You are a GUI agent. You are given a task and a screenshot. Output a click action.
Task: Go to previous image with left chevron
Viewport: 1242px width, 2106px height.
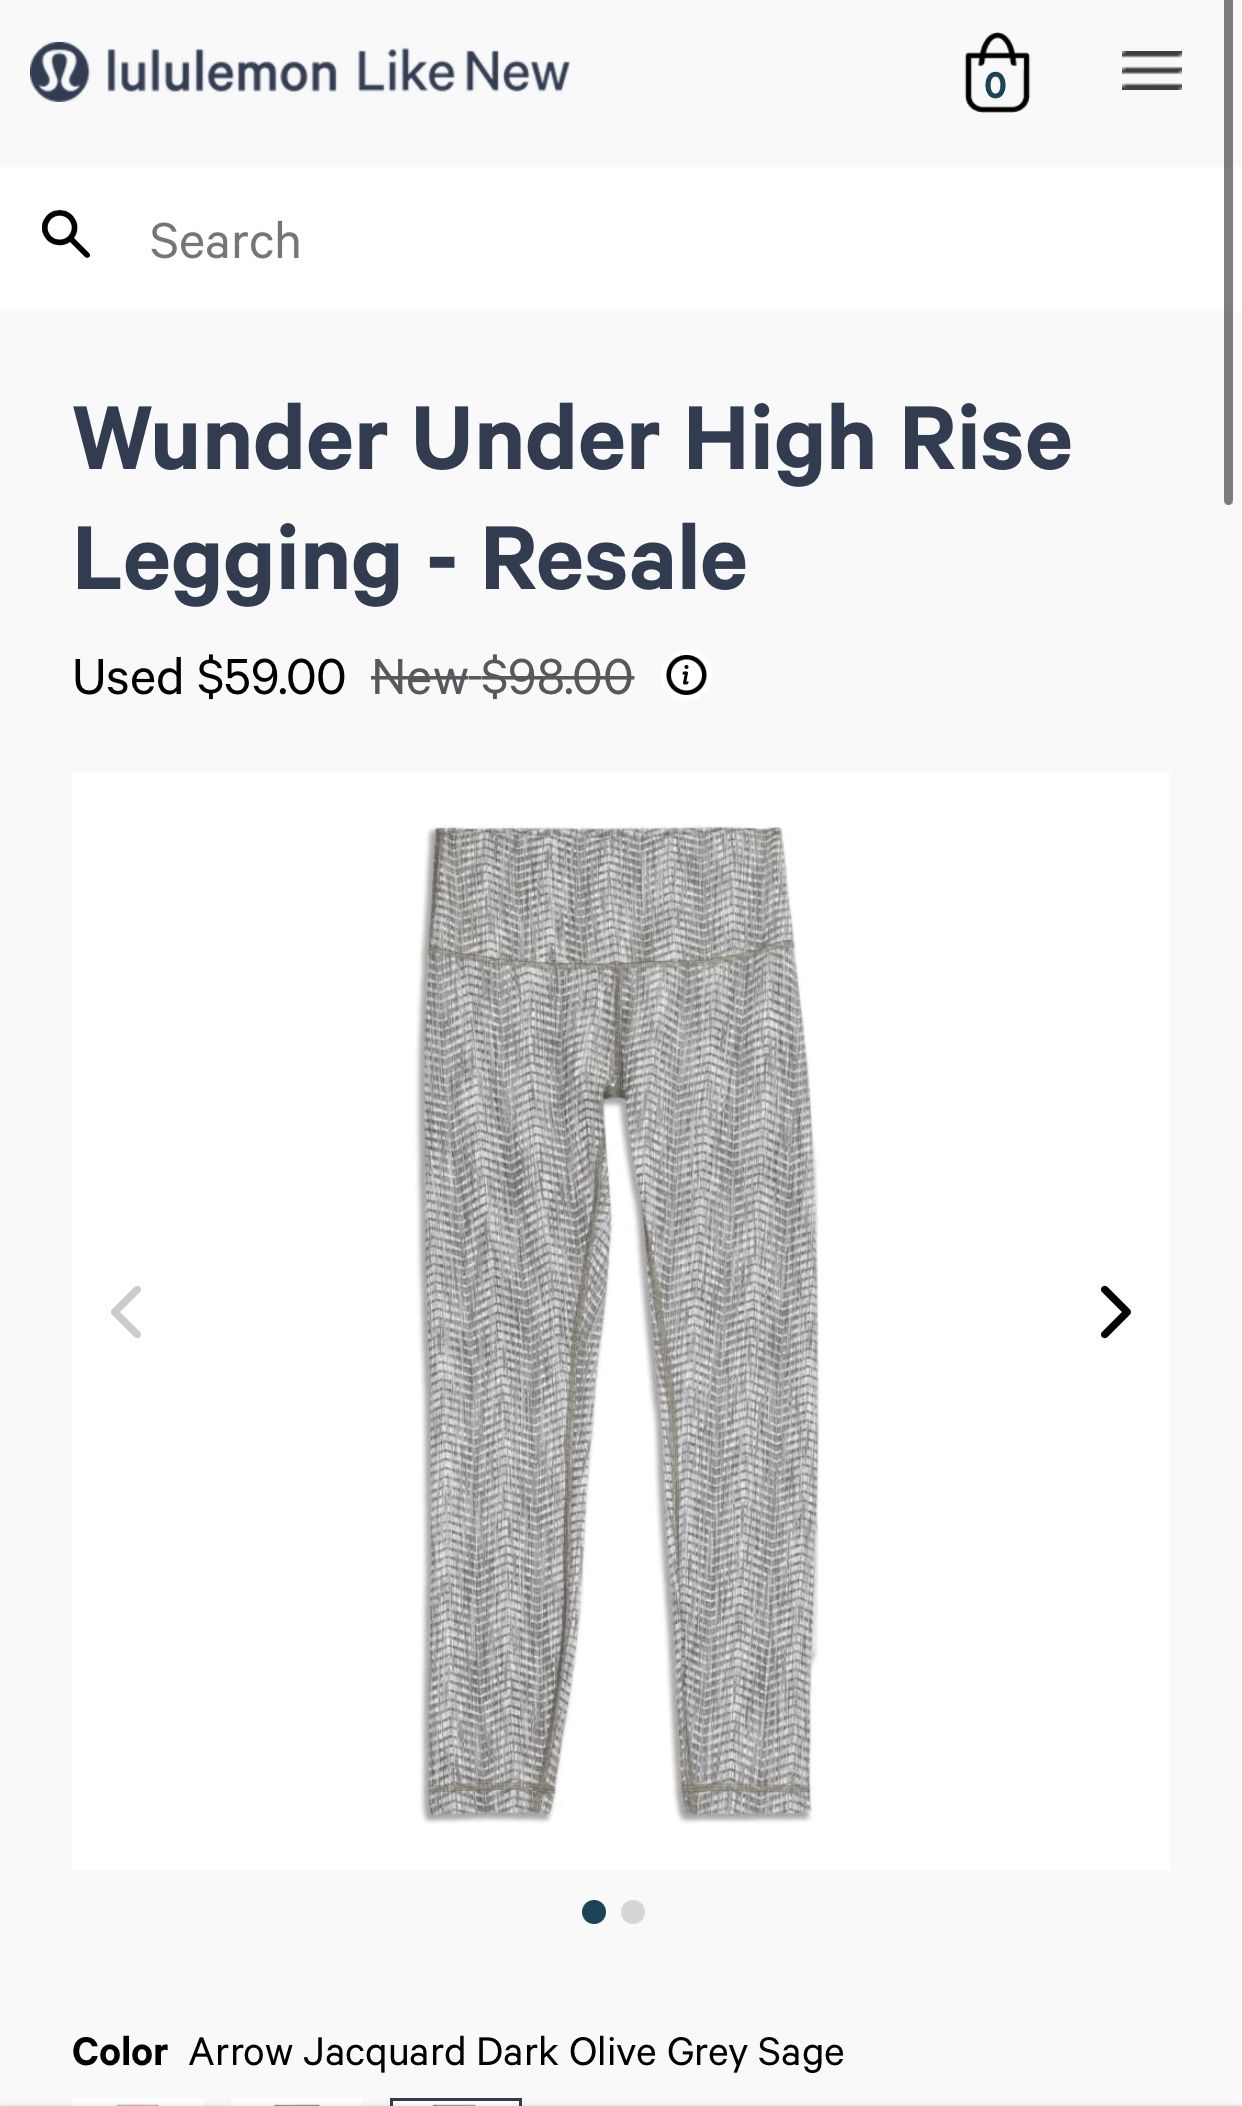point(126,1312)
